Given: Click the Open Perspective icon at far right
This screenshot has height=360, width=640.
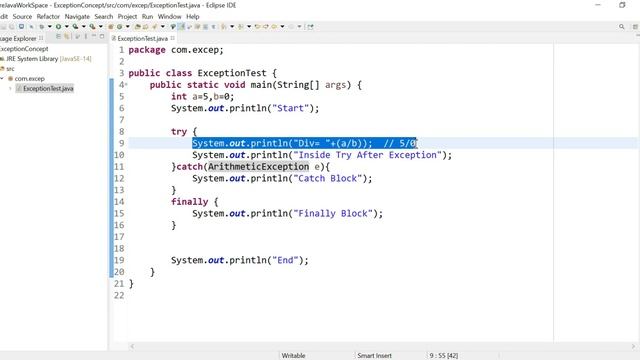Looking at the screenshot, I should coord(636,27).
